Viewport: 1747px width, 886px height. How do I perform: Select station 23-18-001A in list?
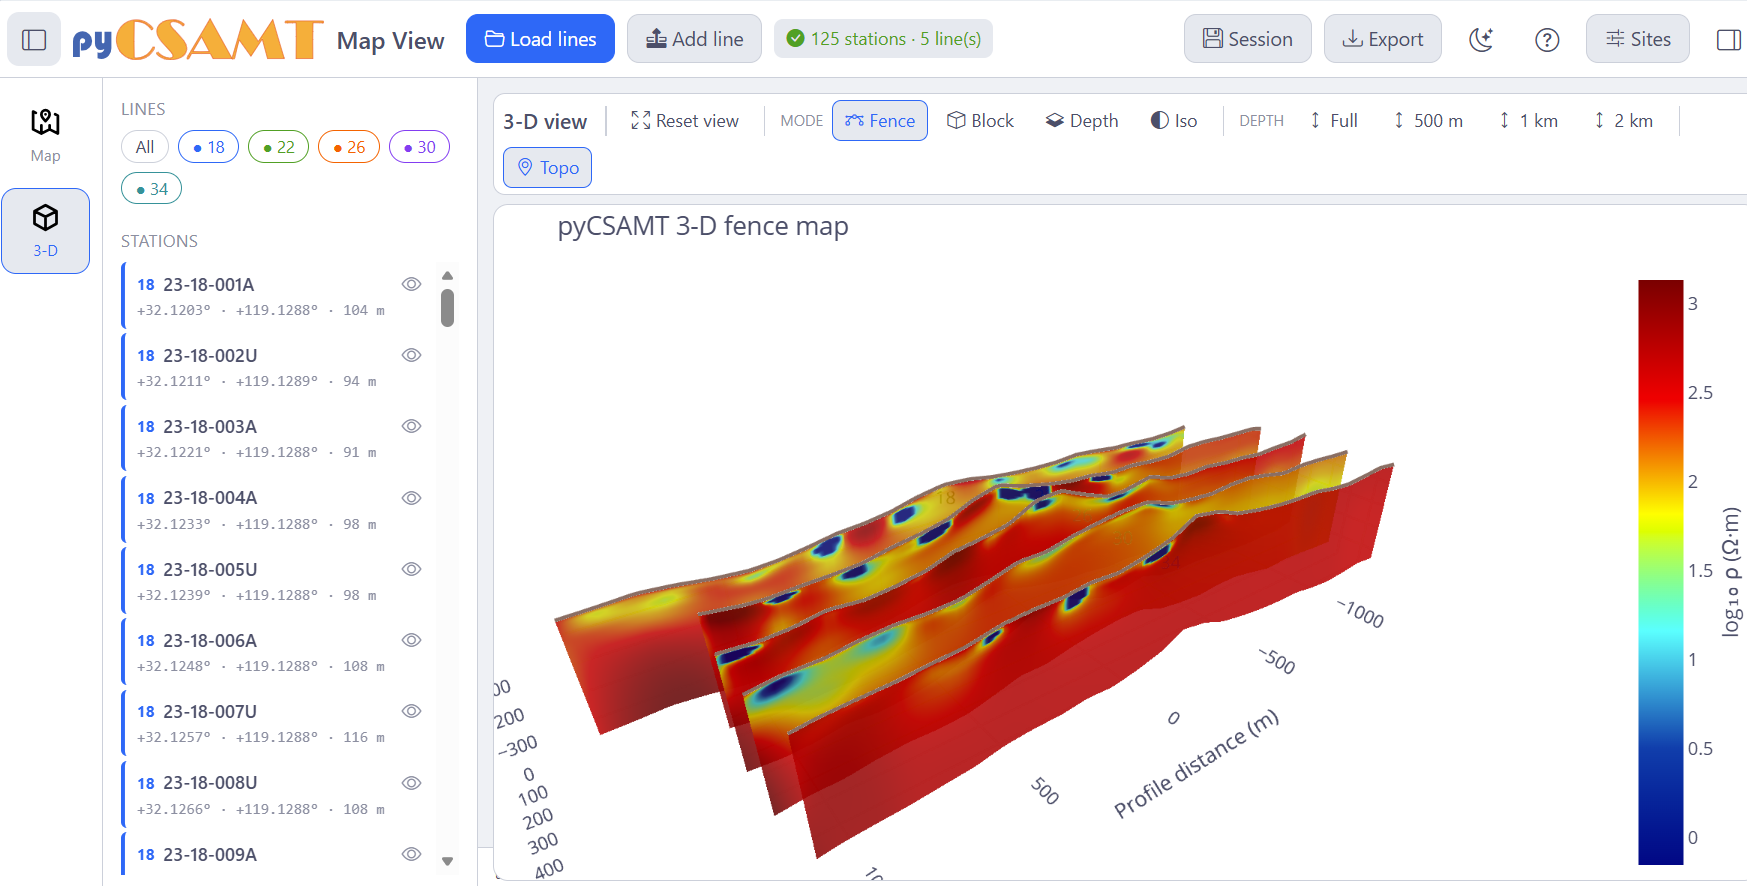pos(277,296)
